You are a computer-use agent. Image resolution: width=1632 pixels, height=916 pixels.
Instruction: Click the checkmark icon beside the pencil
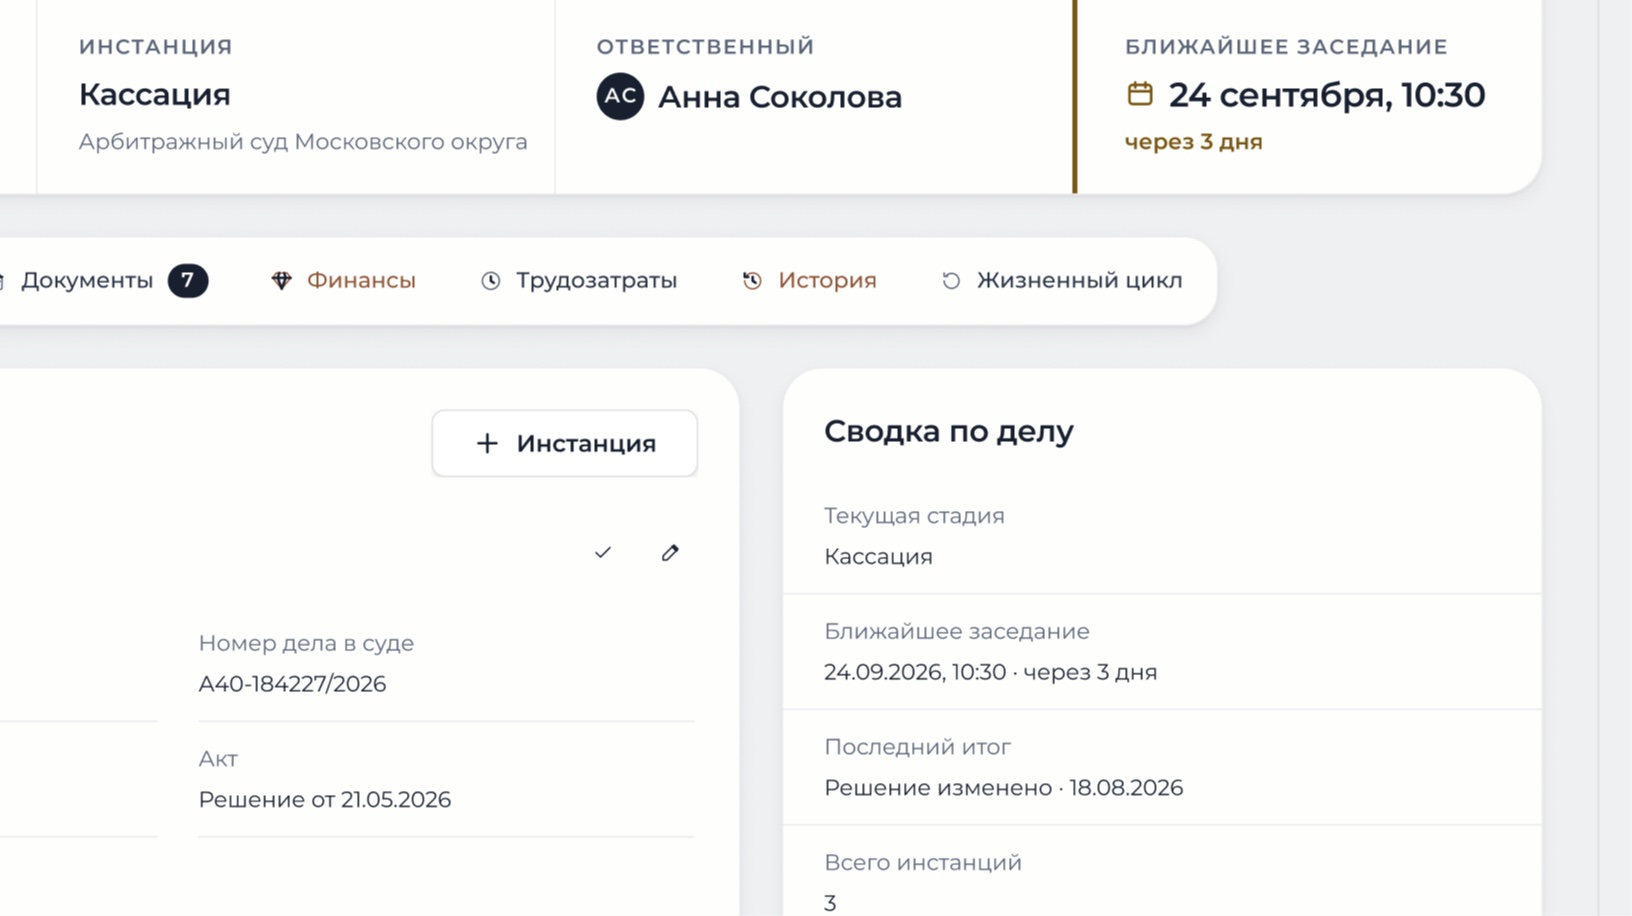pyautogui.click(x=602, y=552)
